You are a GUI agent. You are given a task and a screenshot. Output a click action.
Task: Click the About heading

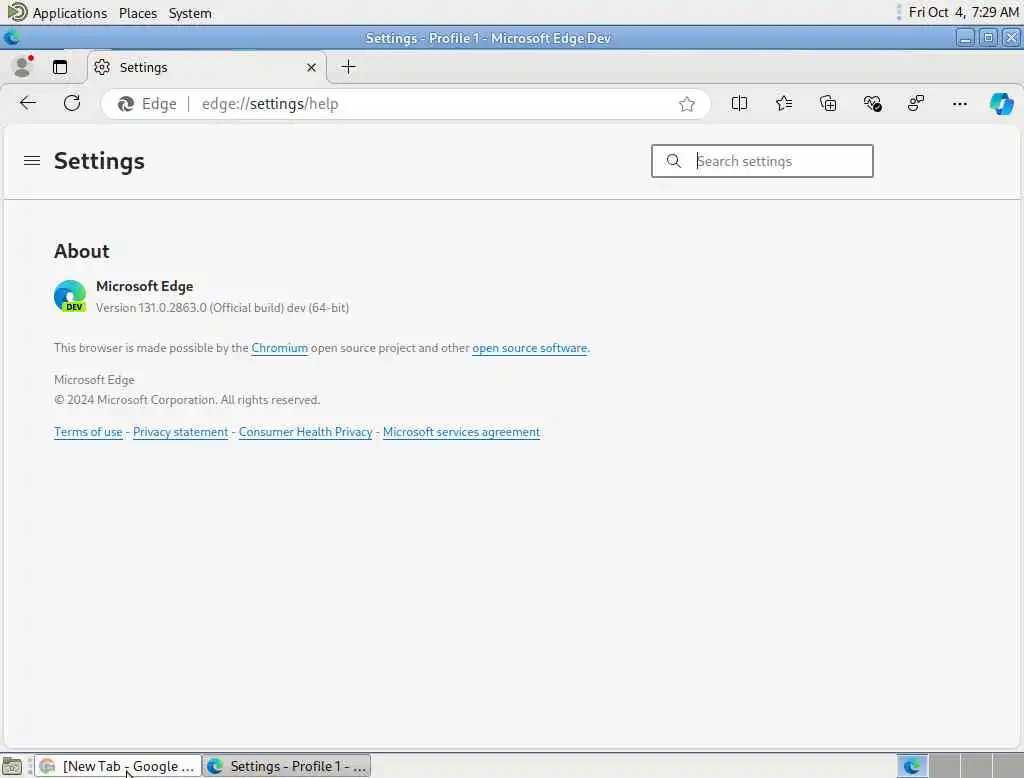point(82,251)
